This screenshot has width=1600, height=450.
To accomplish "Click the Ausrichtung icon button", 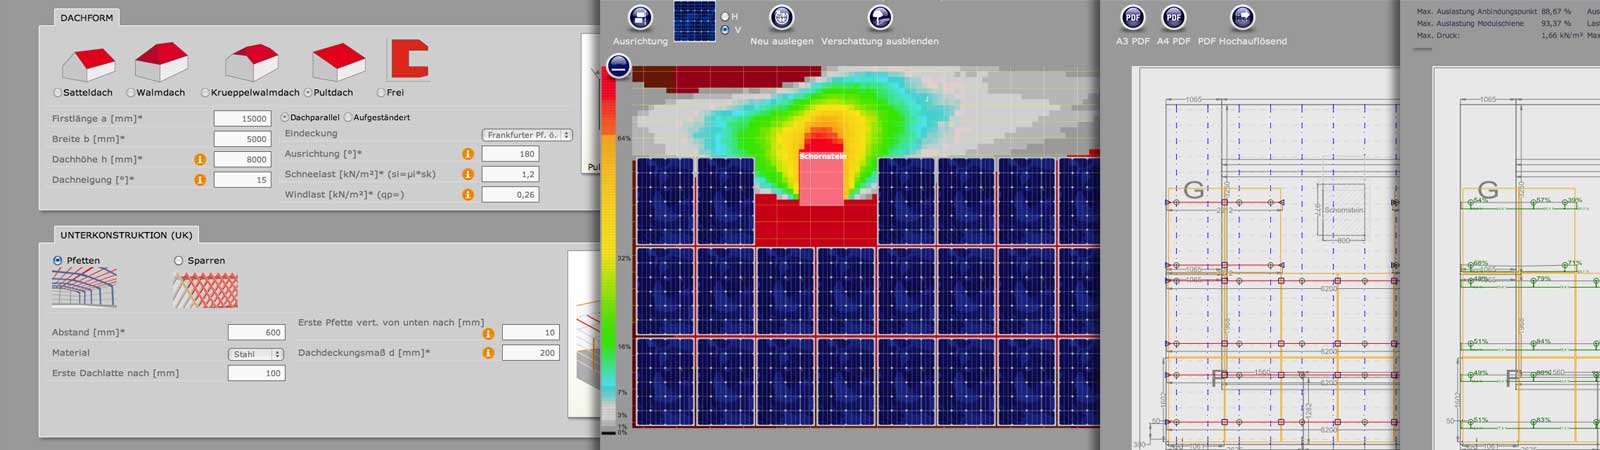I will click(640, 18).
